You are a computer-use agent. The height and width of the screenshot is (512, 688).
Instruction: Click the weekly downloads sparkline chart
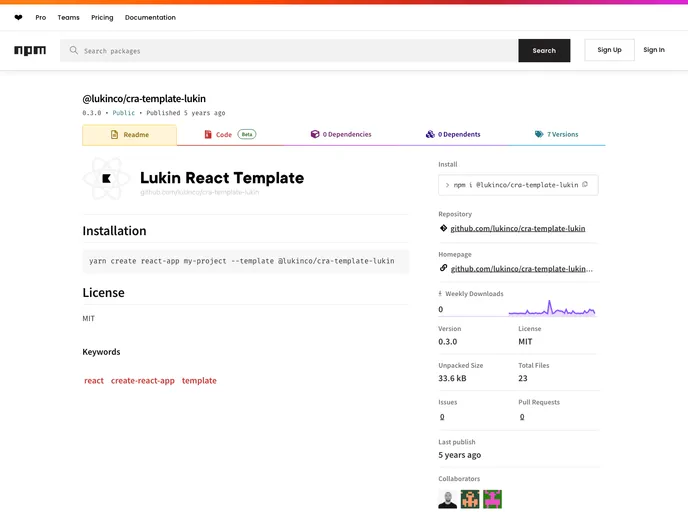552,308
